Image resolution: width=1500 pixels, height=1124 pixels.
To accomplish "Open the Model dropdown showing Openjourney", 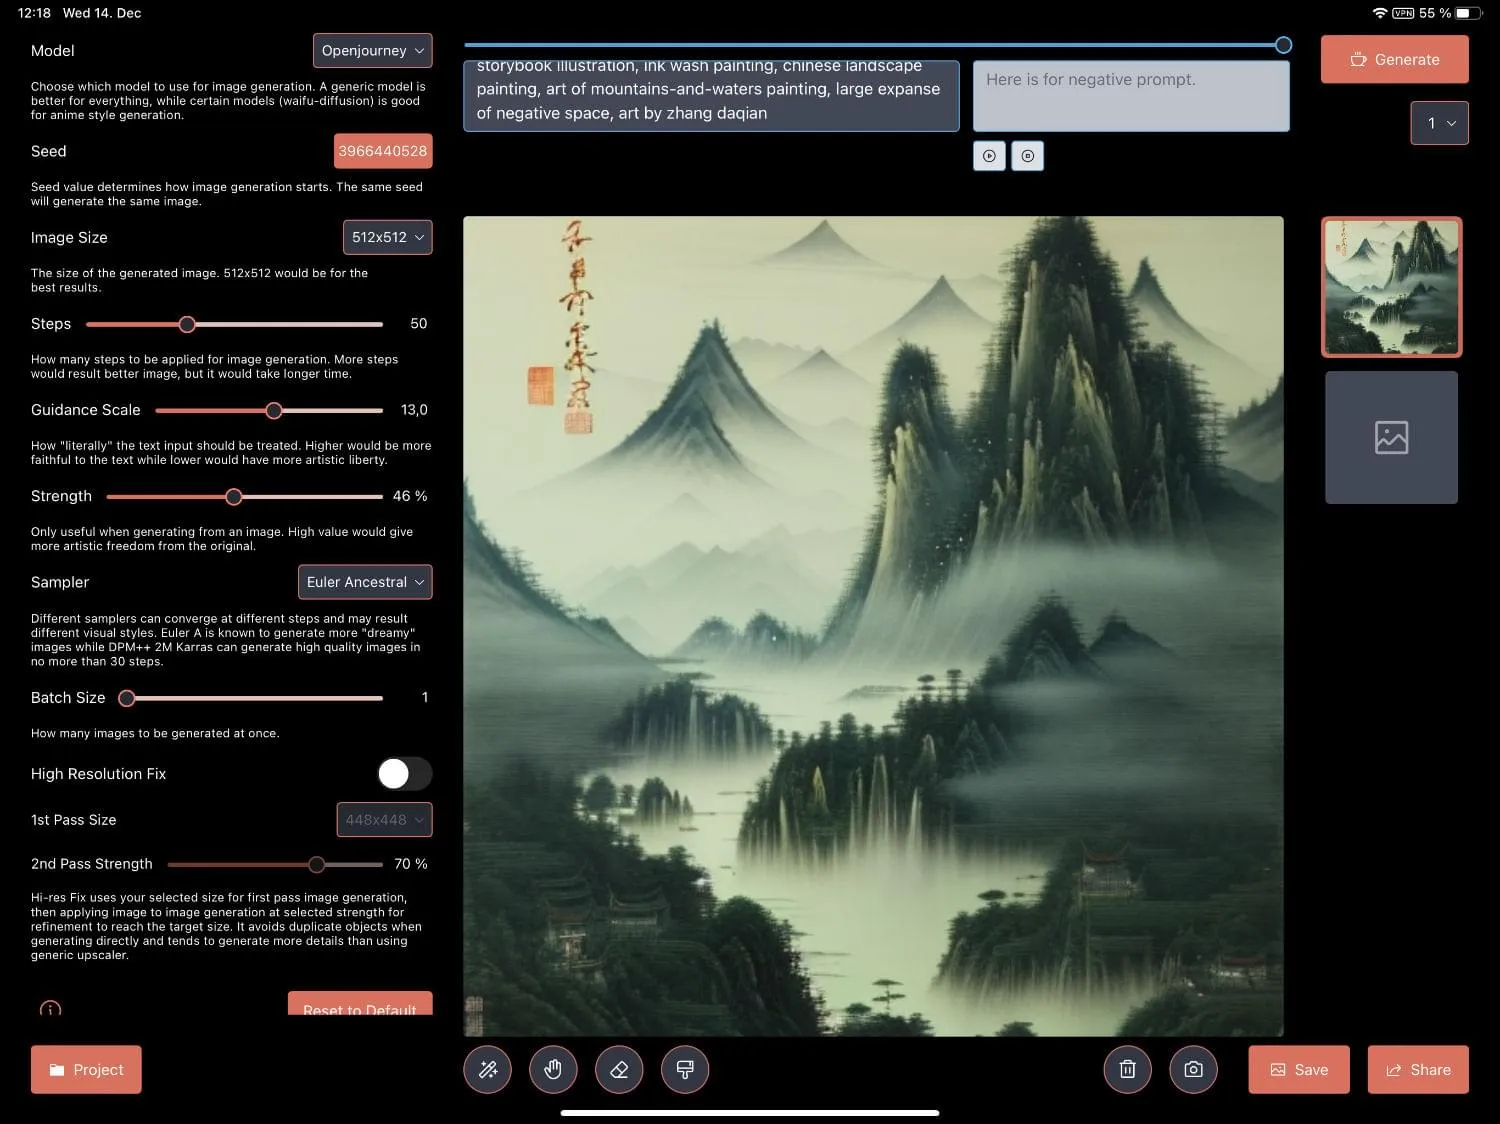I will tap(373, 51).
